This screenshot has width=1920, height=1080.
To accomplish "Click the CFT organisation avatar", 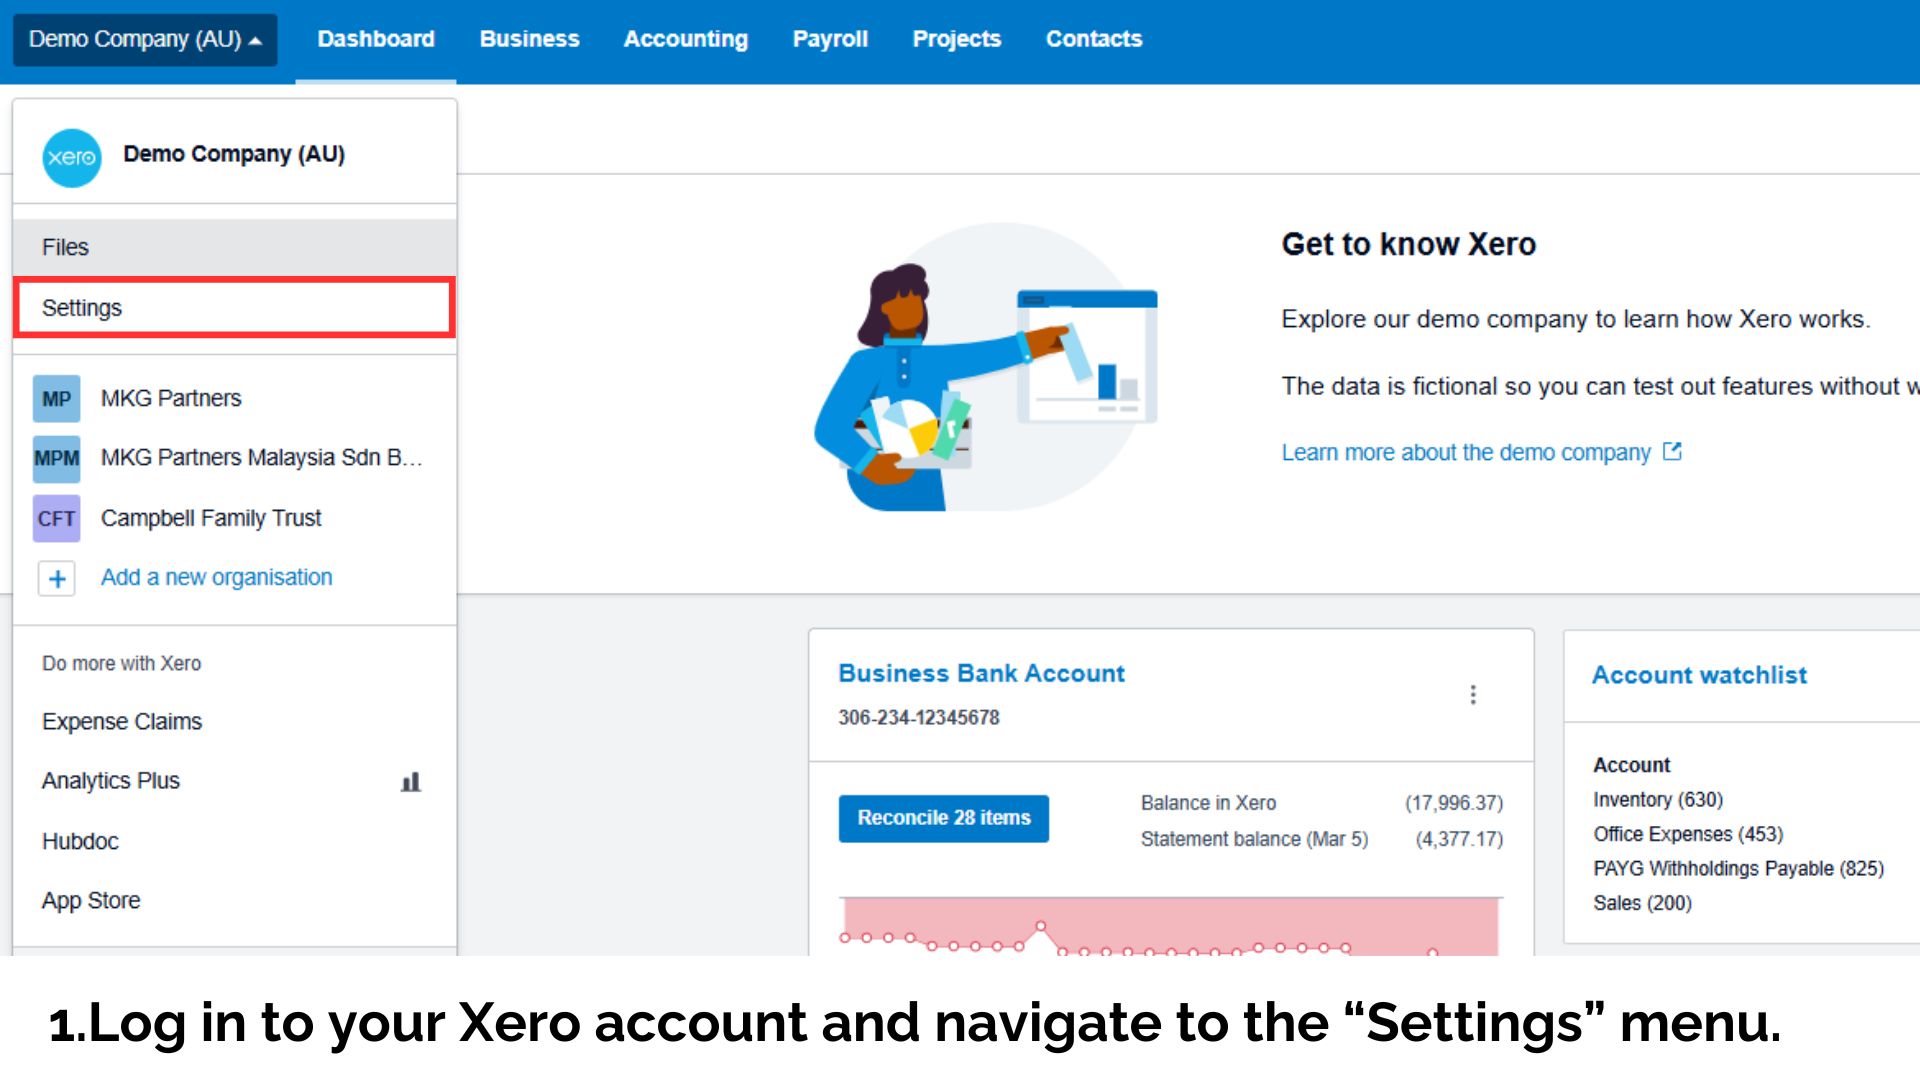I will [x=56, y=518].
